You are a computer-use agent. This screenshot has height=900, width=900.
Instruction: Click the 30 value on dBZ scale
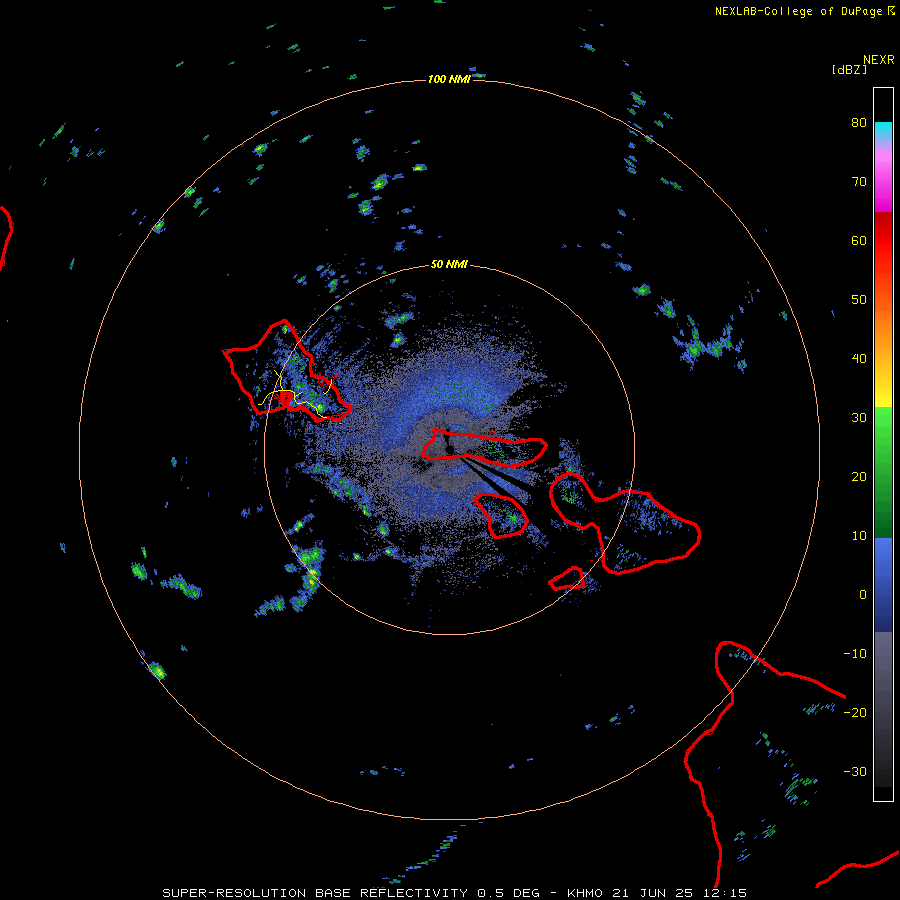tap(859, 418)
